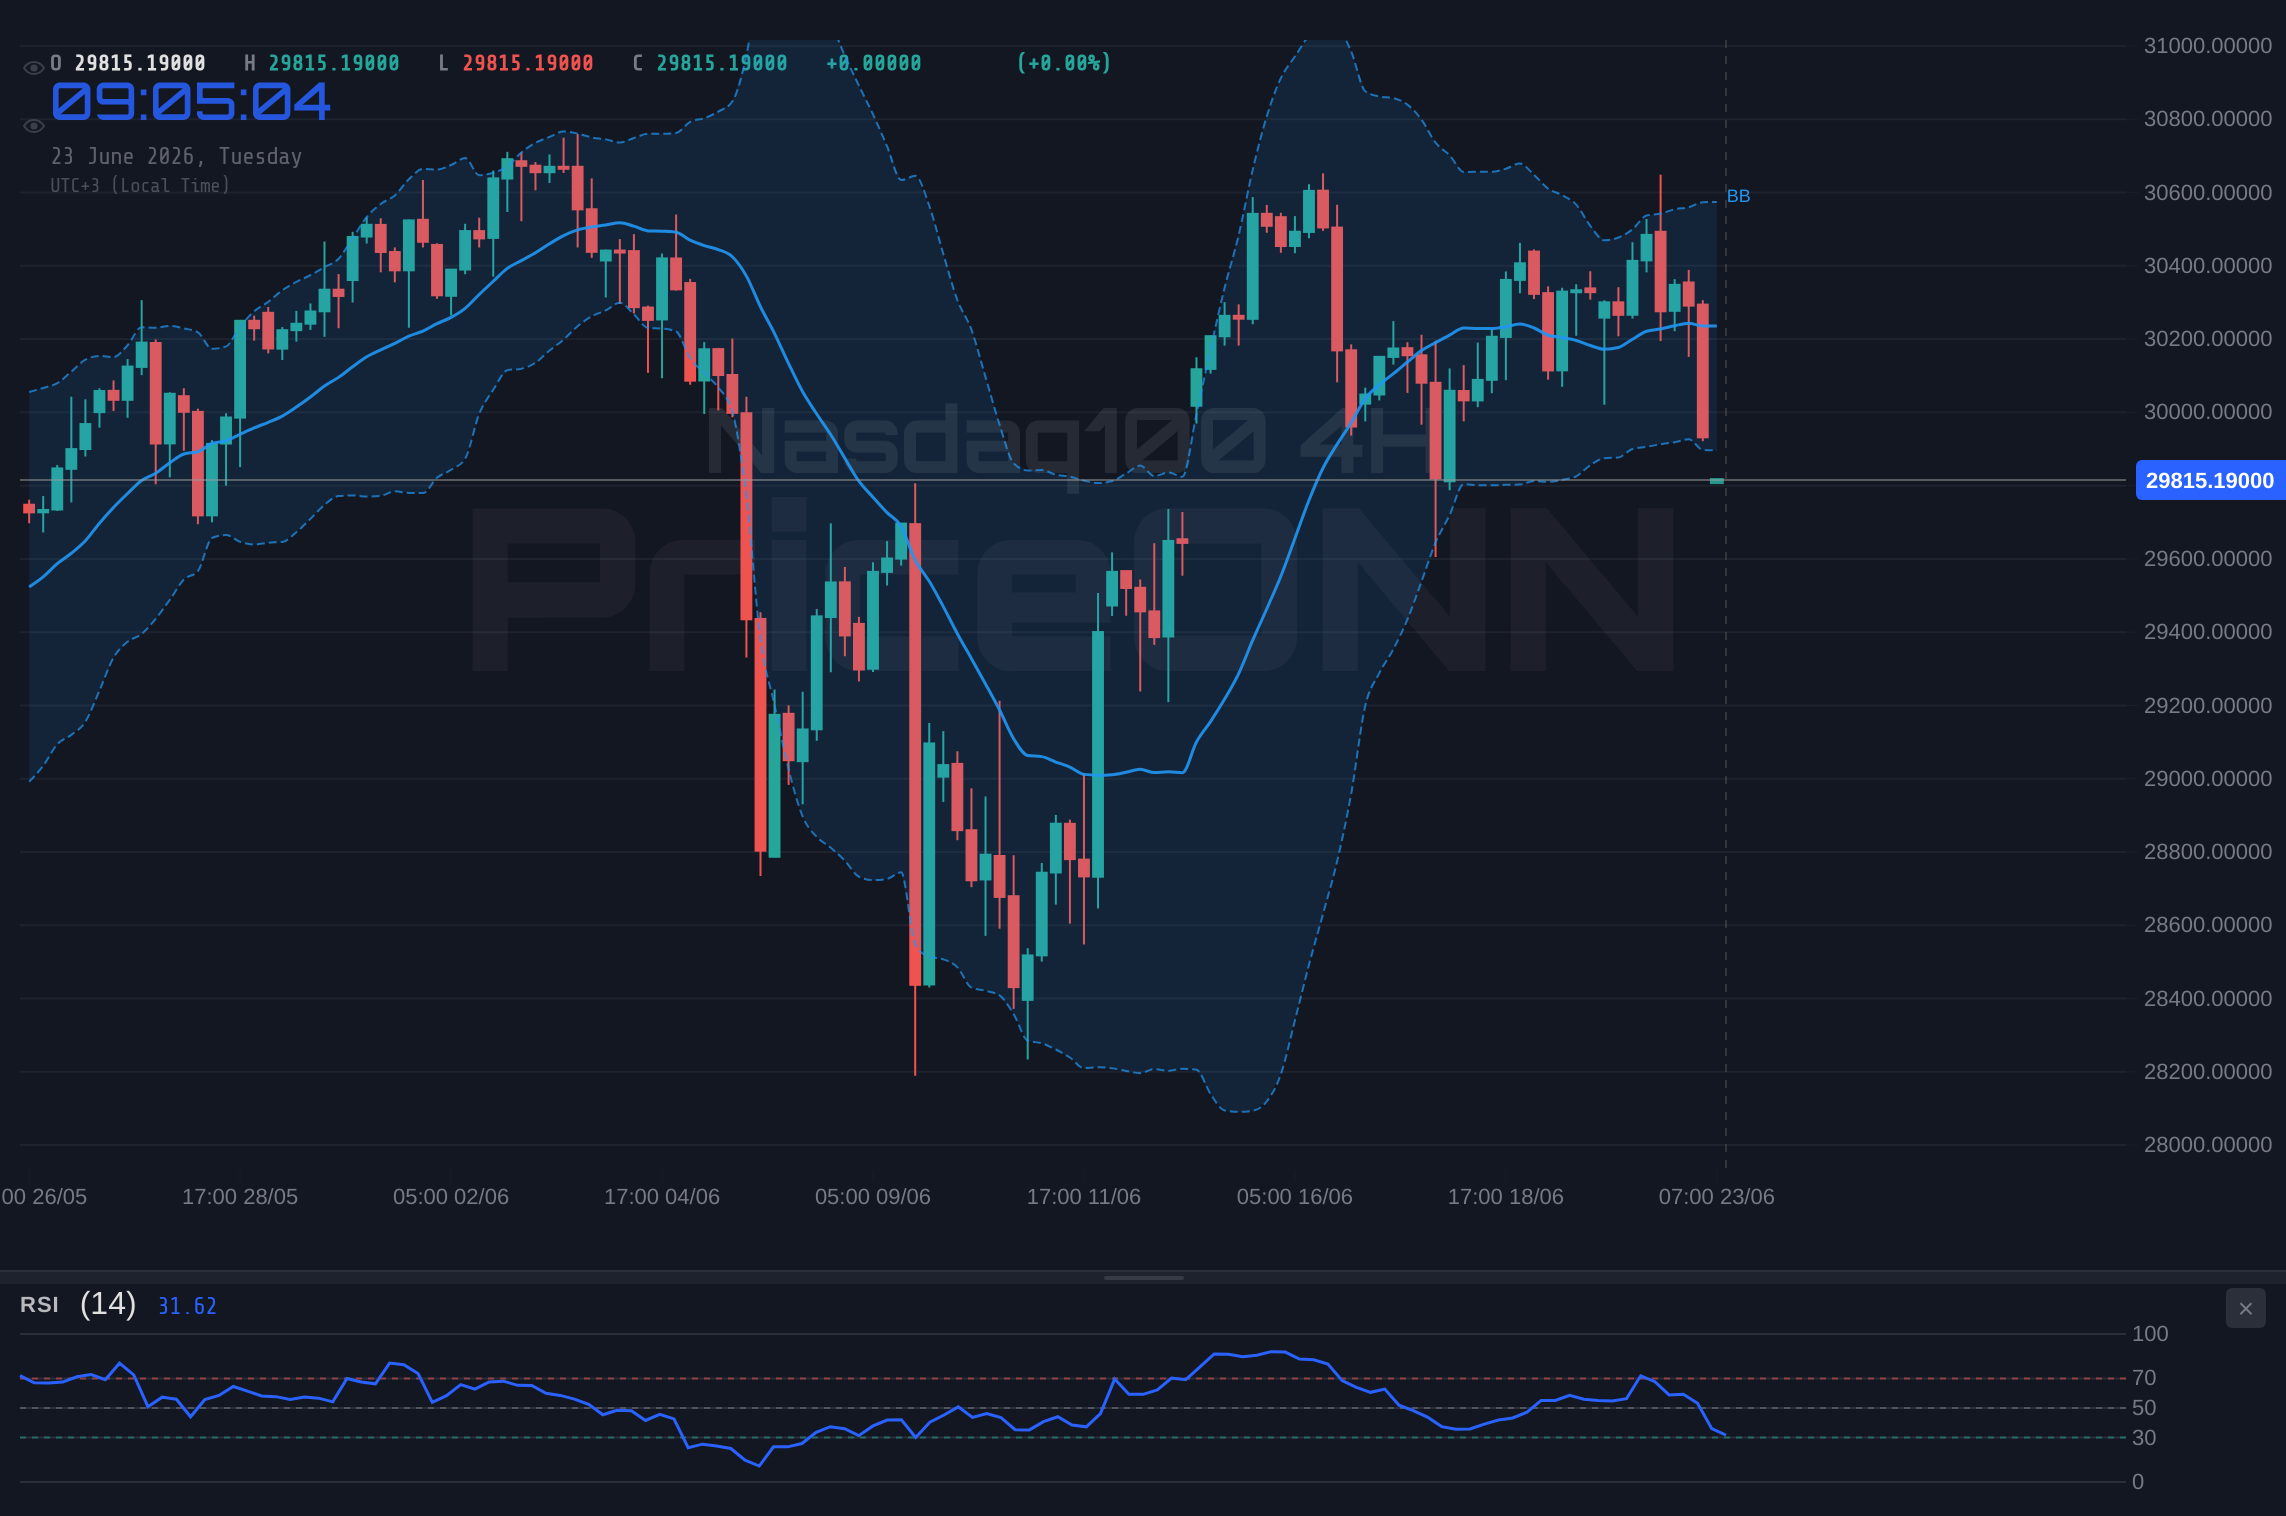This screenshot has width=2286, height=1516.
Task: Click the 30000.00000 price axis label
Action: [x=2208, y=412]
